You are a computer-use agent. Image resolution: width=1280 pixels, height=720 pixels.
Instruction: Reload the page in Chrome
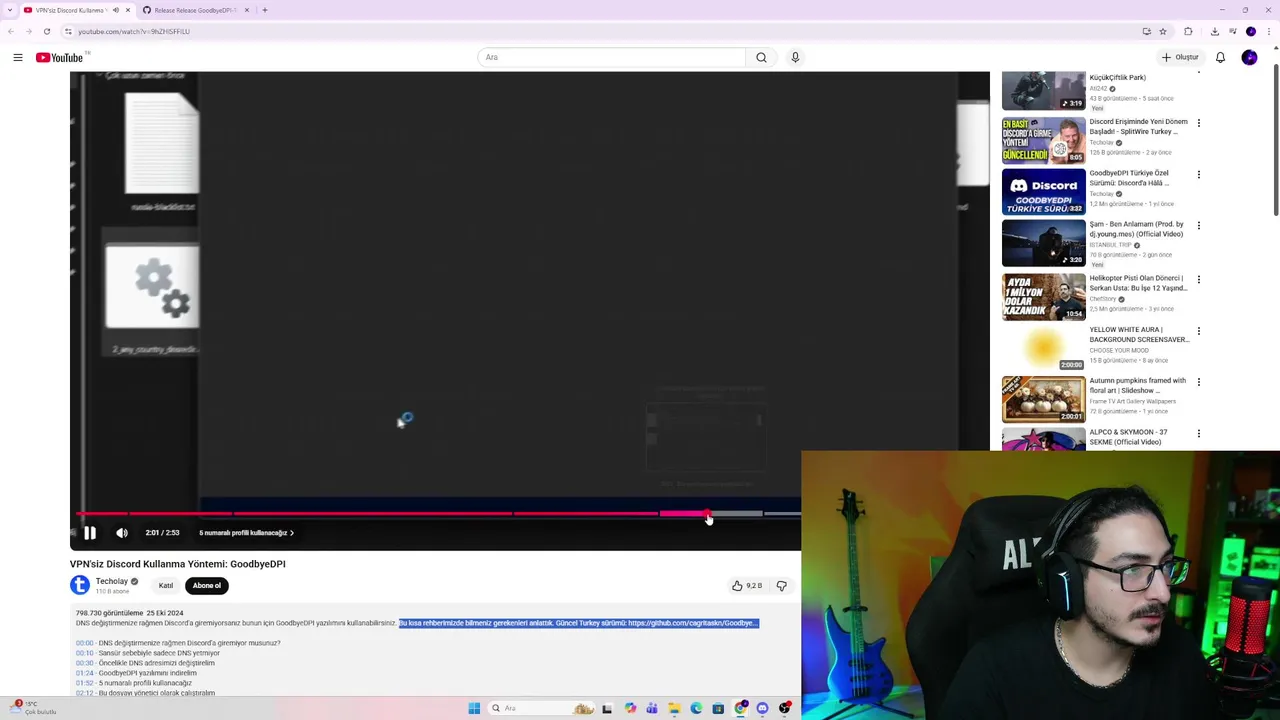(x=47, y=31)
